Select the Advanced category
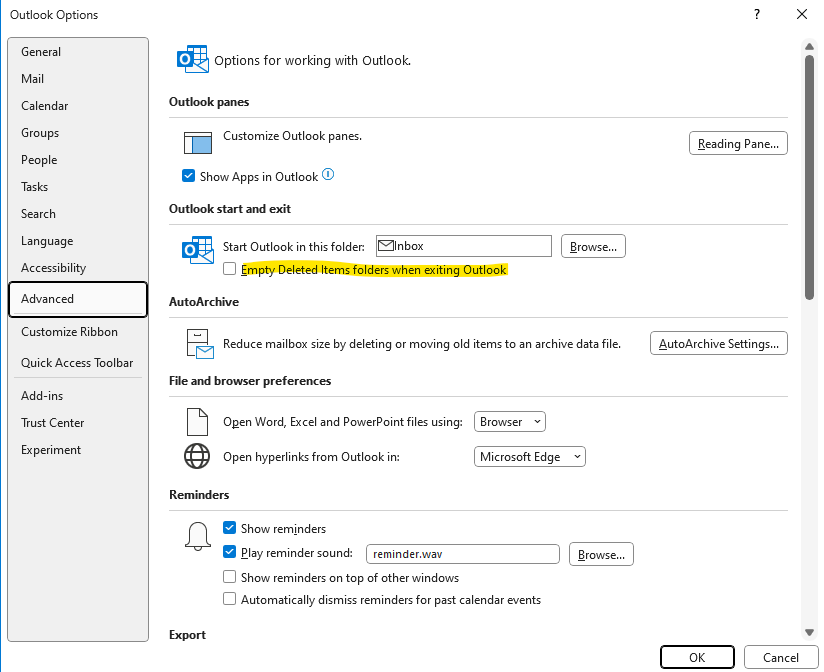This screenshot has width=824, height=672. tap(78, 299)
